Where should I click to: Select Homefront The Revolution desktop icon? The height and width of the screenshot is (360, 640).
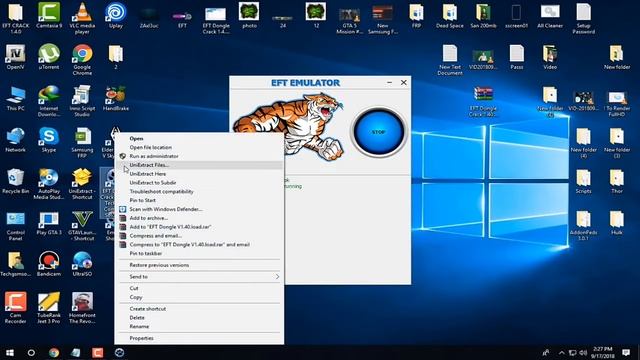[x=82, y=308]
